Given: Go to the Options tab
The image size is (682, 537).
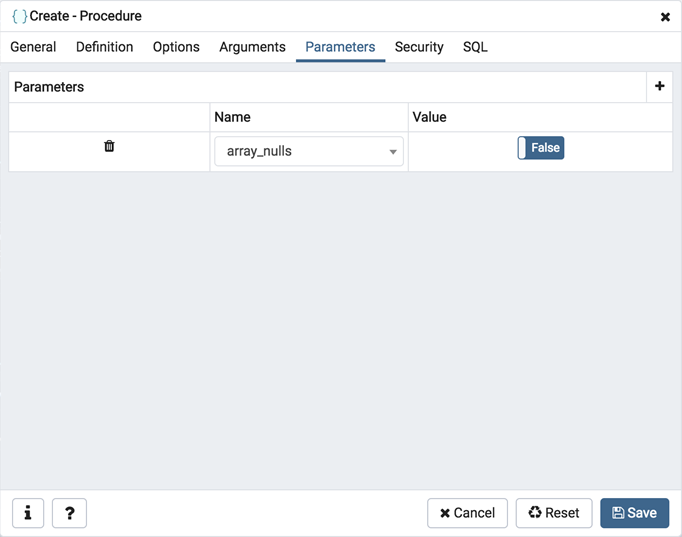Looking at the screenshot, I should pos(176,47).
